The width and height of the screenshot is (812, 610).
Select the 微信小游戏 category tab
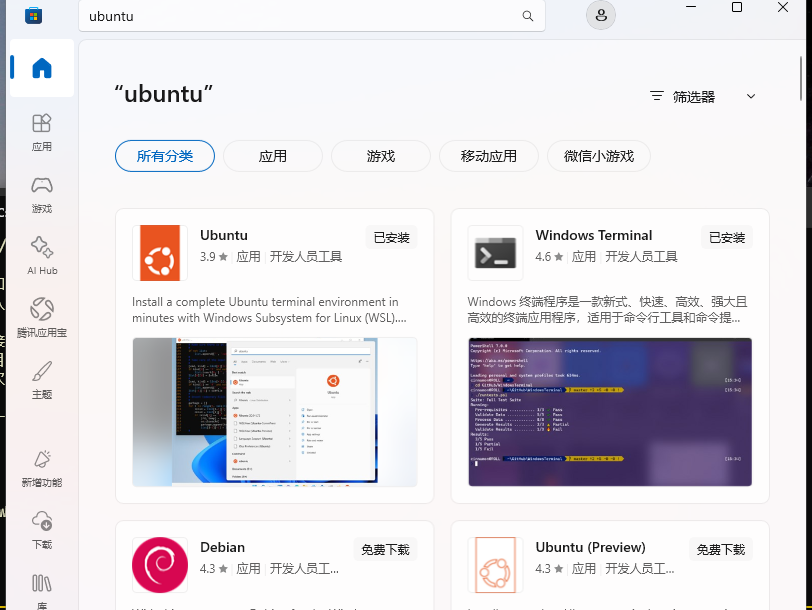pyautogui.click(x=598, y=156)
